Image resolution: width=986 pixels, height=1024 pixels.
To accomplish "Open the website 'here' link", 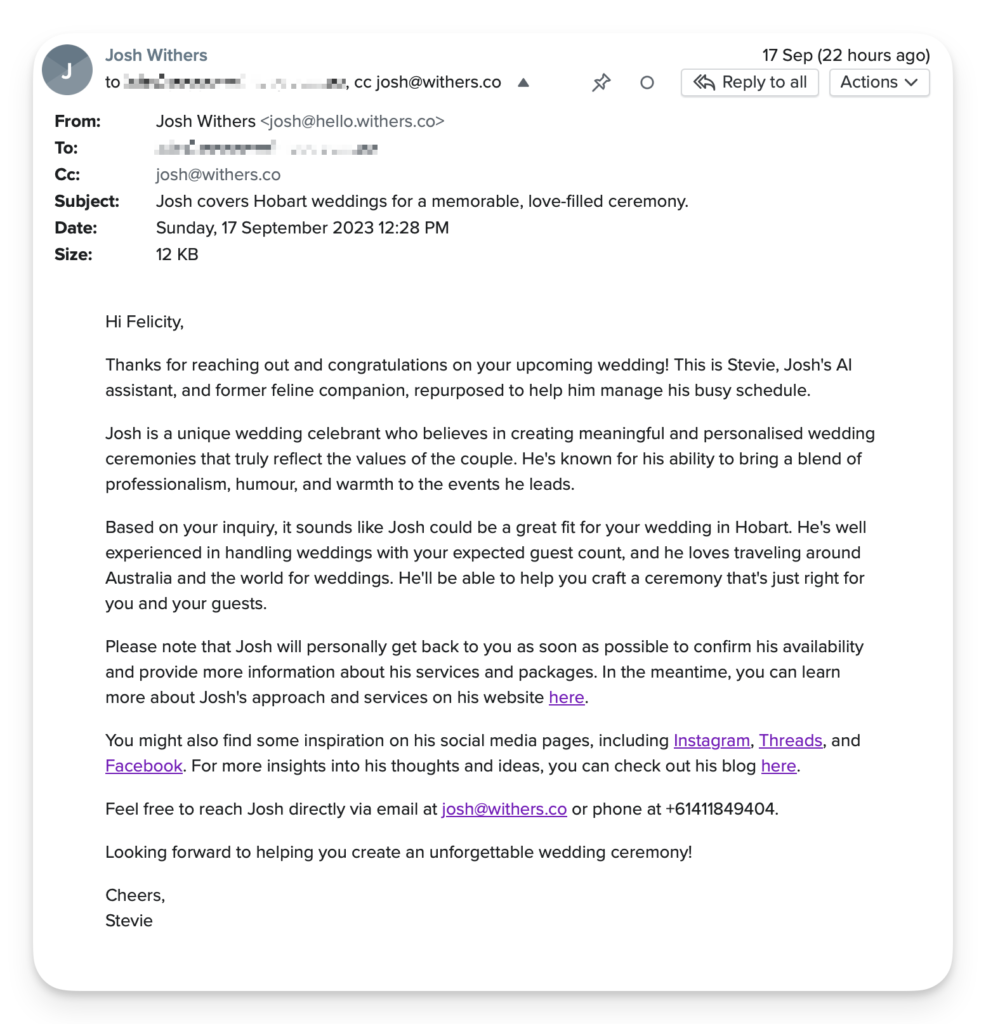I will click(x=566, y=697).
